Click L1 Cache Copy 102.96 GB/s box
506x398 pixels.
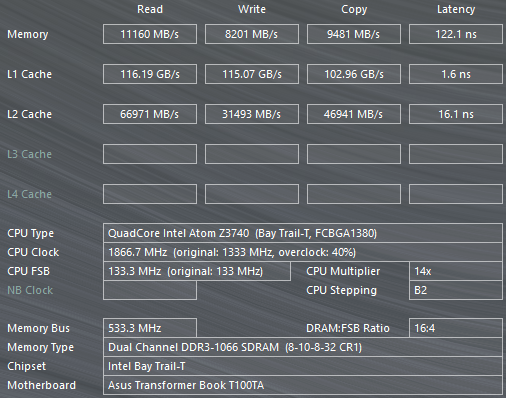[x=354, y=74]
